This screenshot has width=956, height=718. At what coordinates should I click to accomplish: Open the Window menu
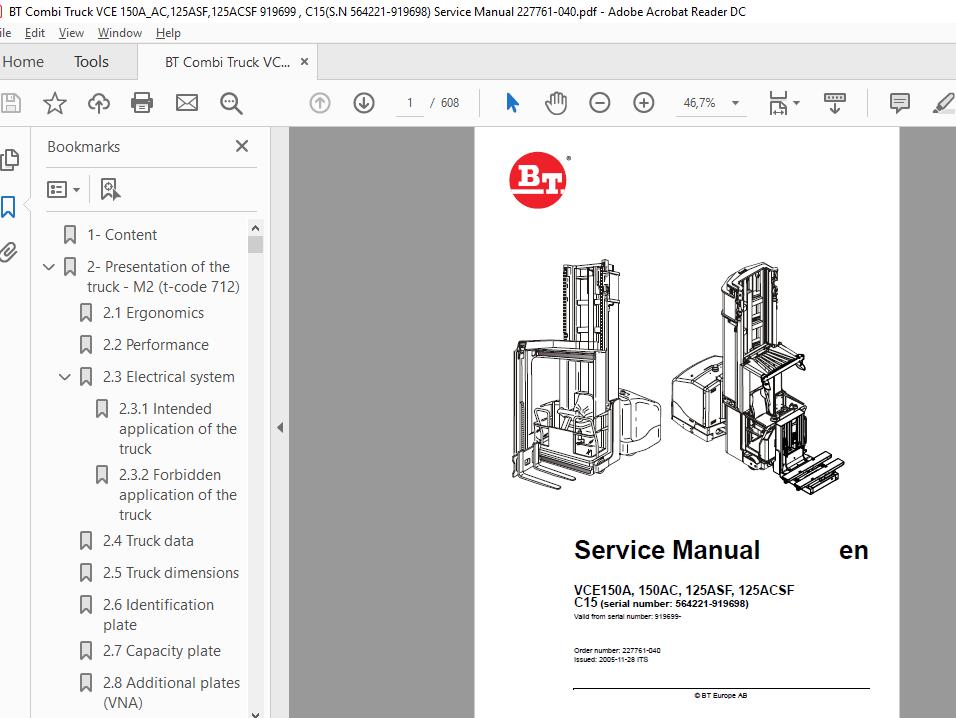tap(120, 33)
